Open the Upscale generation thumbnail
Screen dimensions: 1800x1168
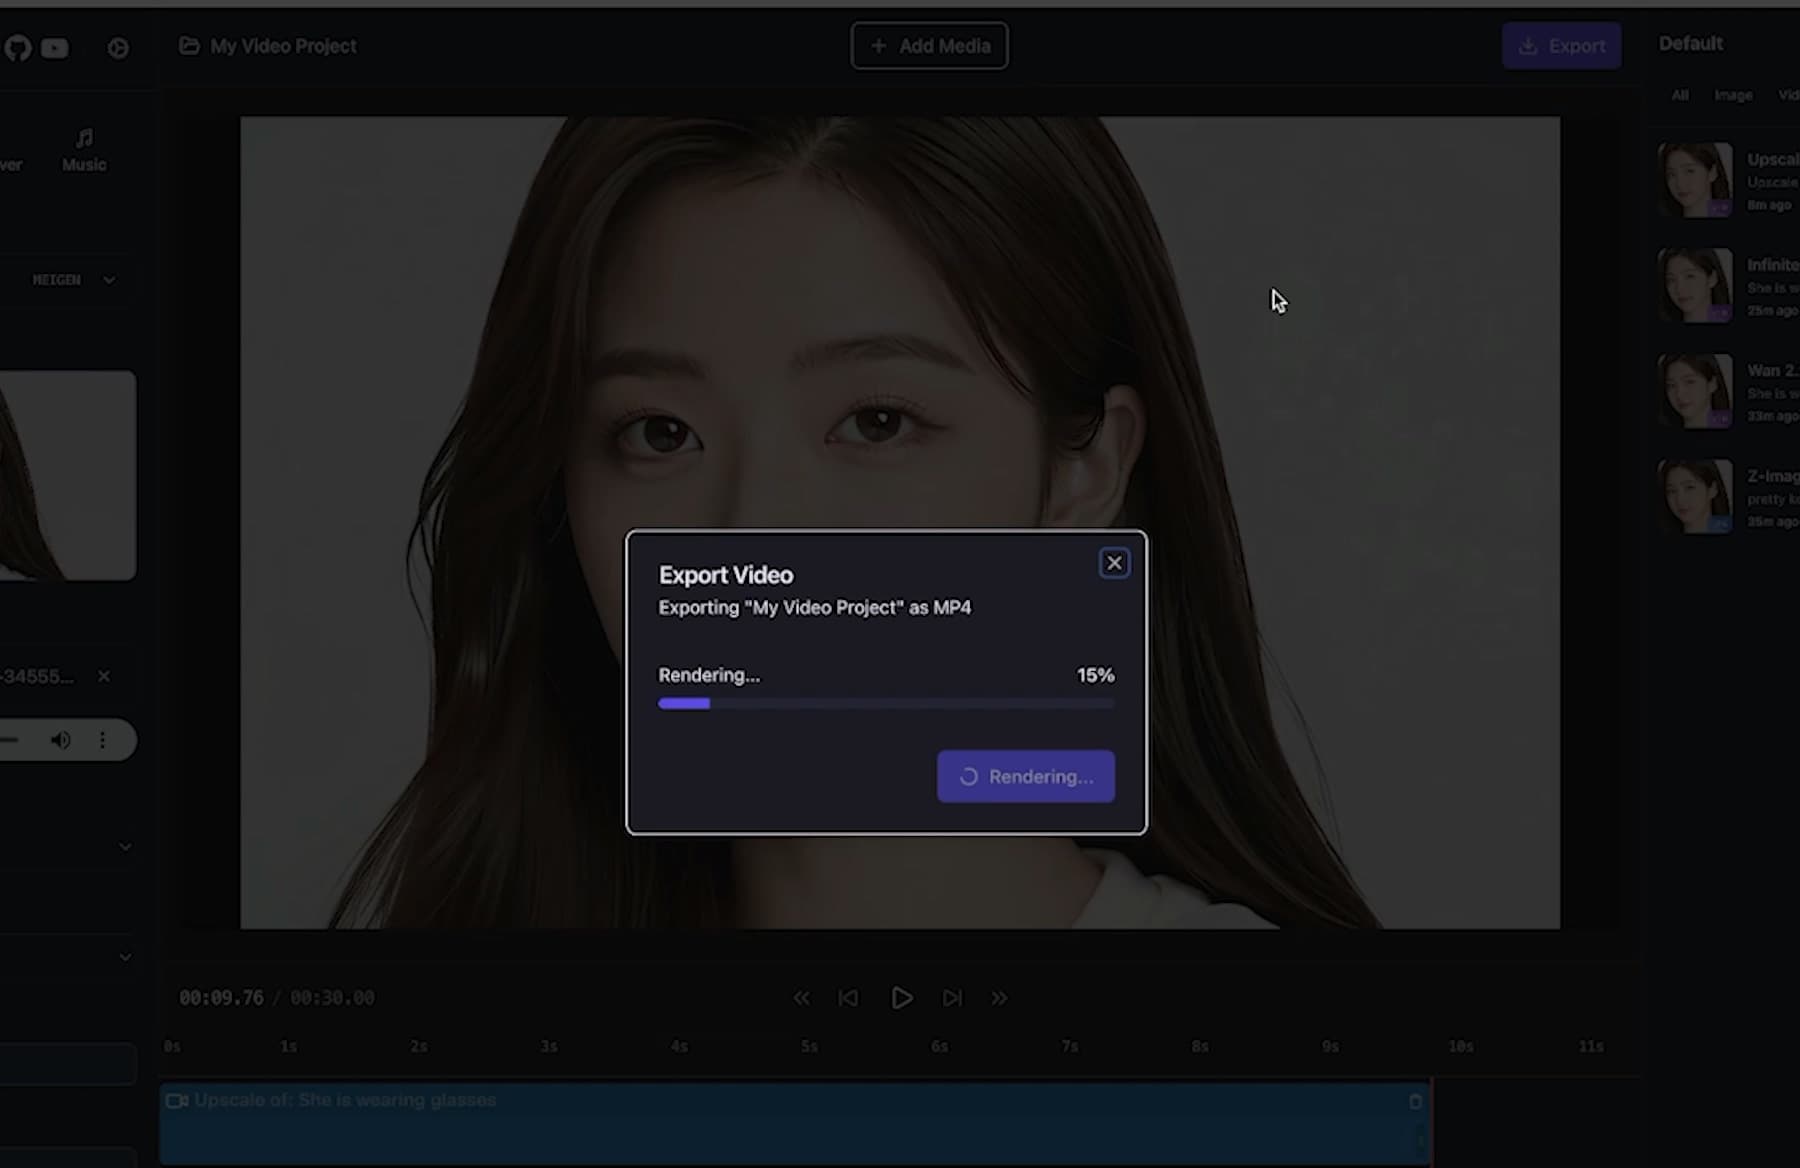[x=1694, y=180]
